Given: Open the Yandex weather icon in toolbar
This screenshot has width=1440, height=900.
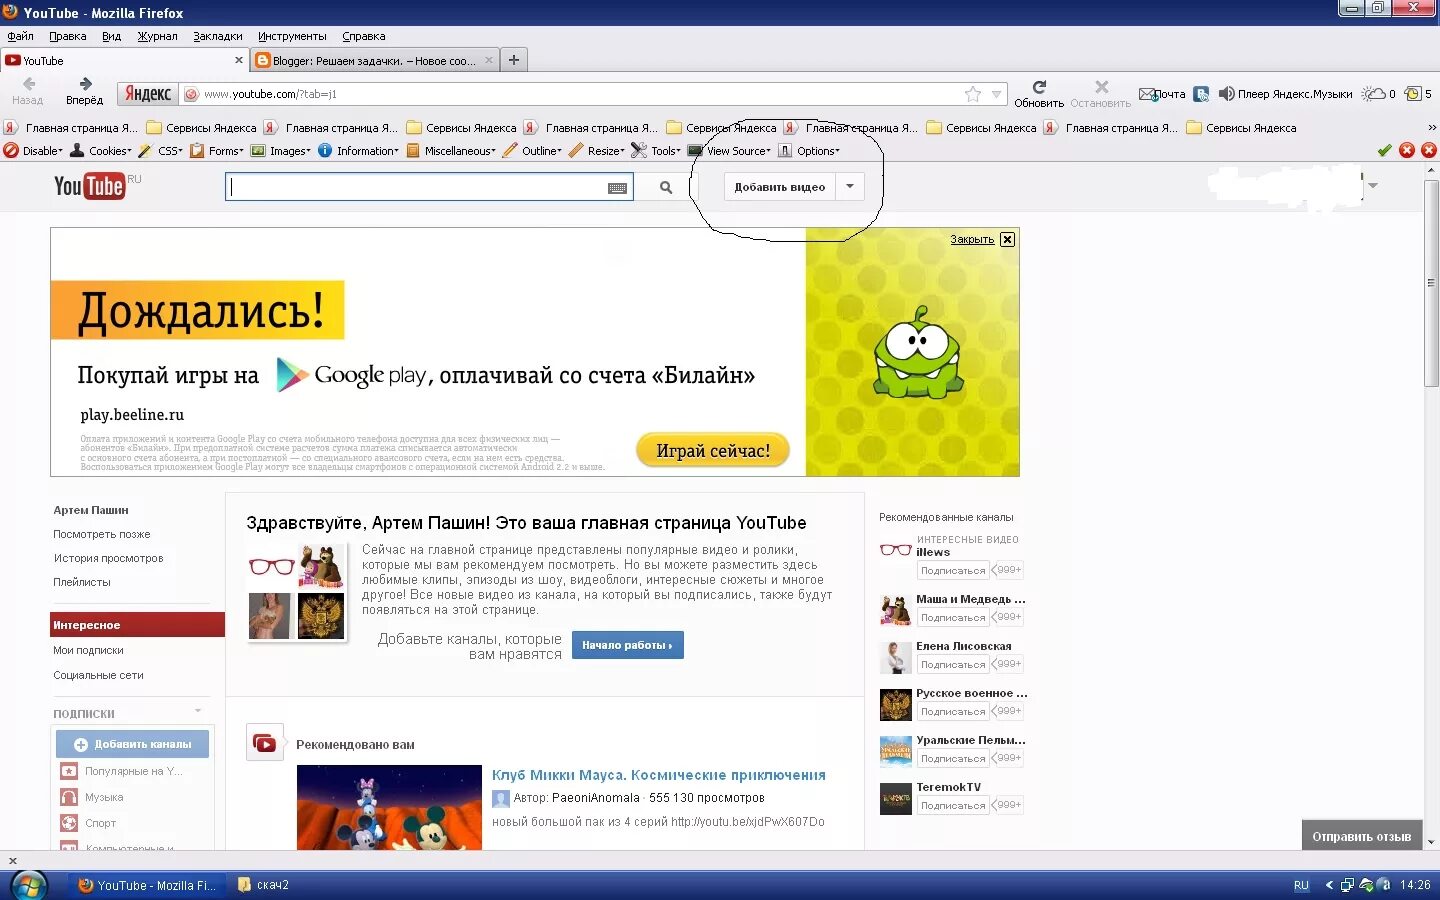Looking at the screenshot, I should pyautogui.click(x=1374, y=94).
